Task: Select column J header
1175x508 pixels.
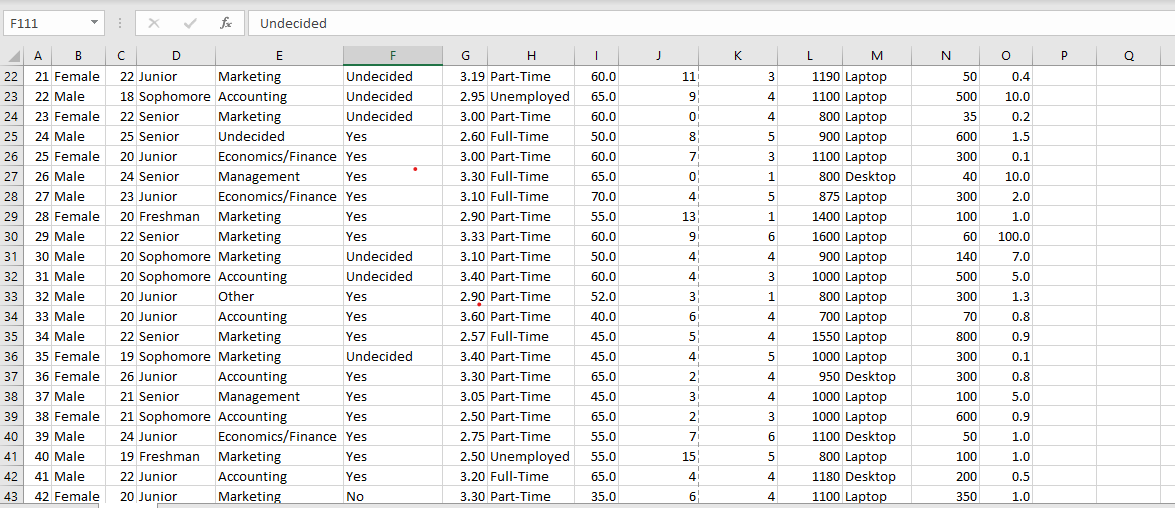Action: (659, 55)
